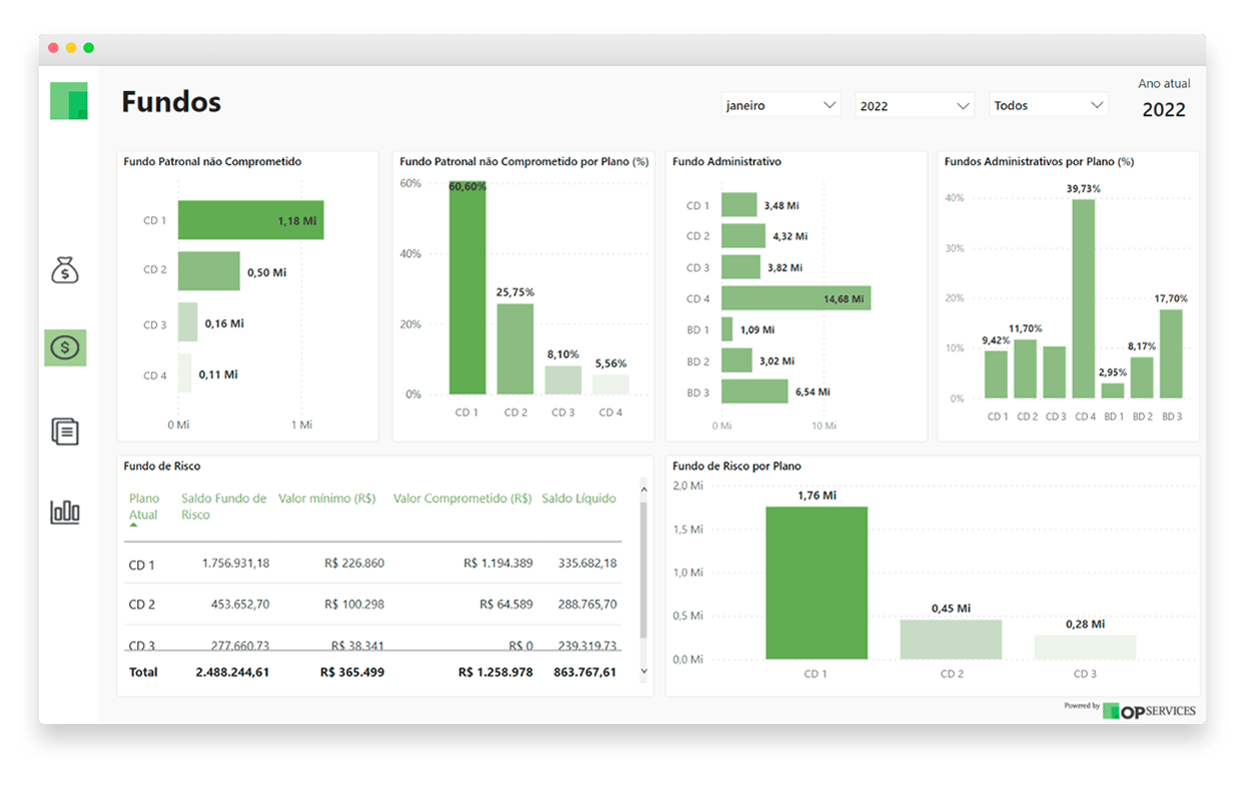
Task: Open the stacked documents sidebar icon
Action: [x=65, y=431]
